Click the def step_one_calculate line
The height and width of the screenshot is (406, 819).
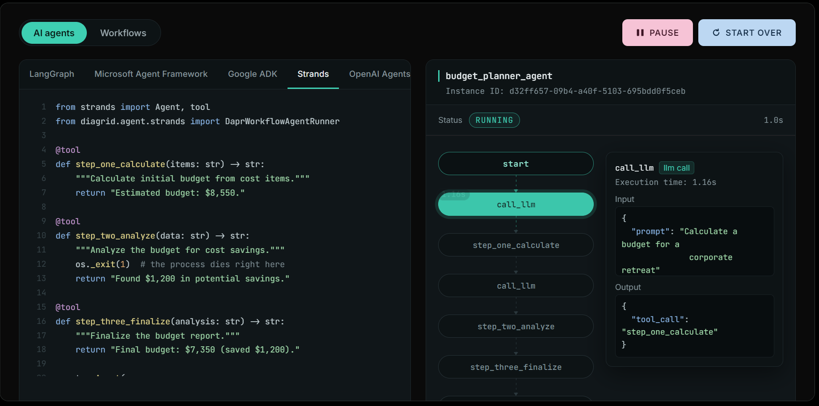tap(160, 164)
